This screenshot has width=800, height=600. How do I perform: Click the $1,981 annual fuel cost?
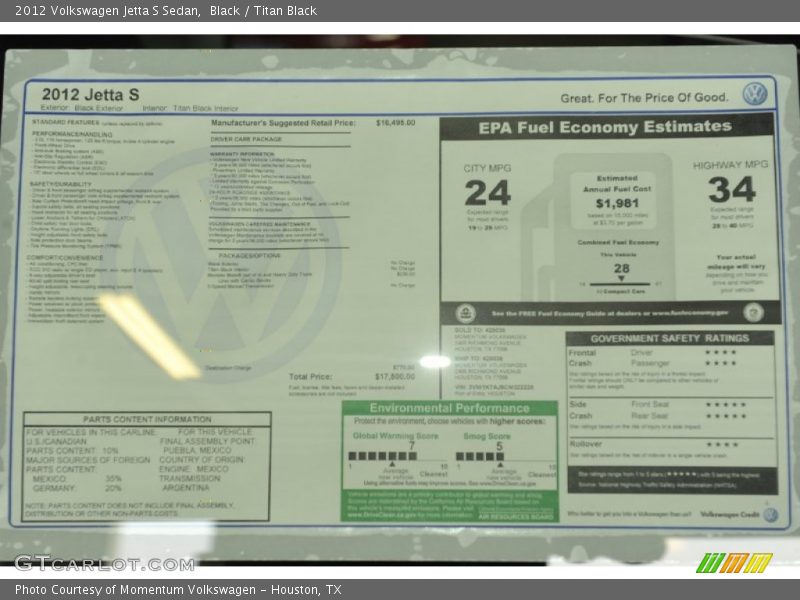(617, 204)
